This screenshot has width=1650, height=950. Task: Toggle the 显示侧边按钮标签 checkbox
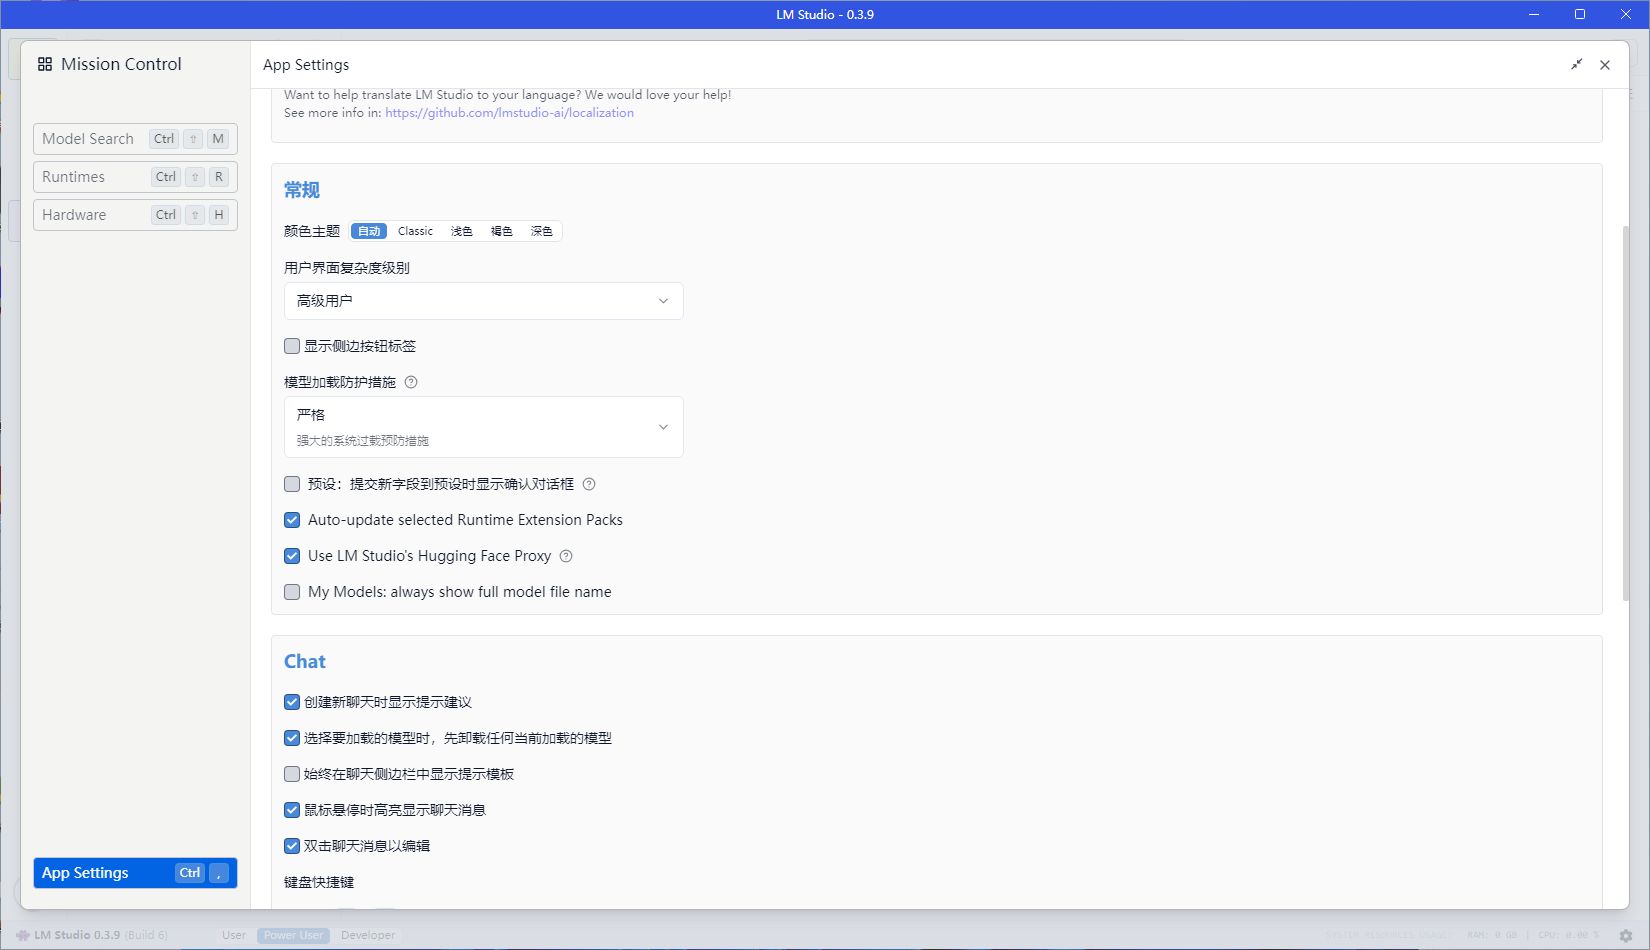coord(292,346)
